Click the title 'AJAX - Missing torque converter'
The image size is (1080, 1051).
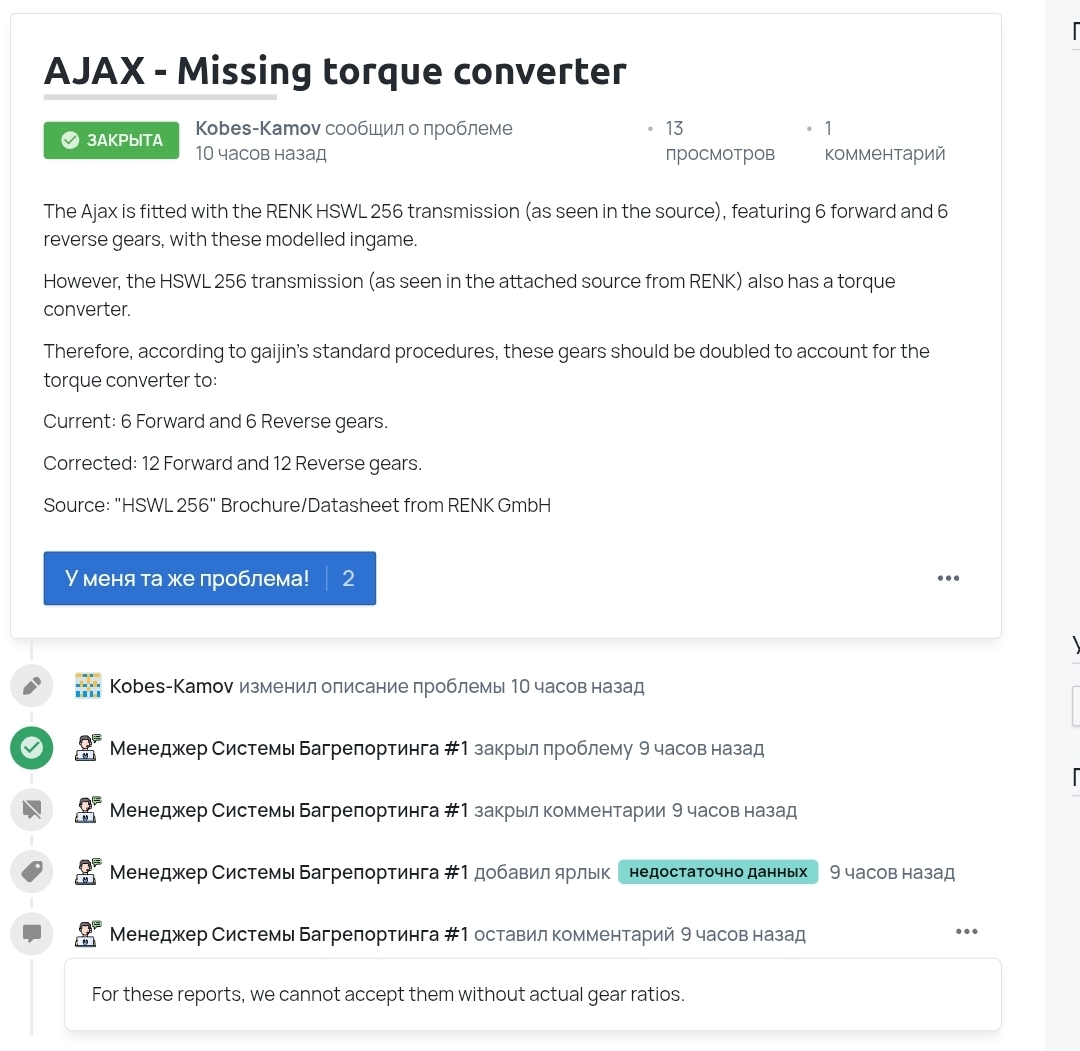(334, 70)
